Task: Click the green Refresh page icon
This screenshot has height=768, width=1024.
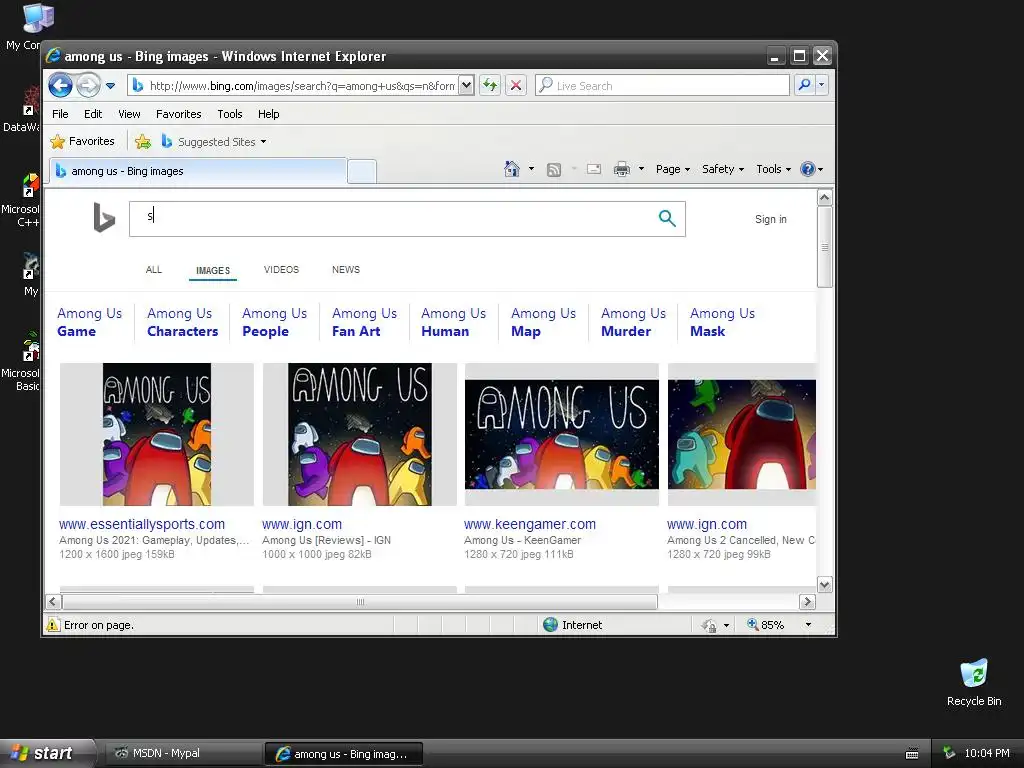Action: click(490, 86)
